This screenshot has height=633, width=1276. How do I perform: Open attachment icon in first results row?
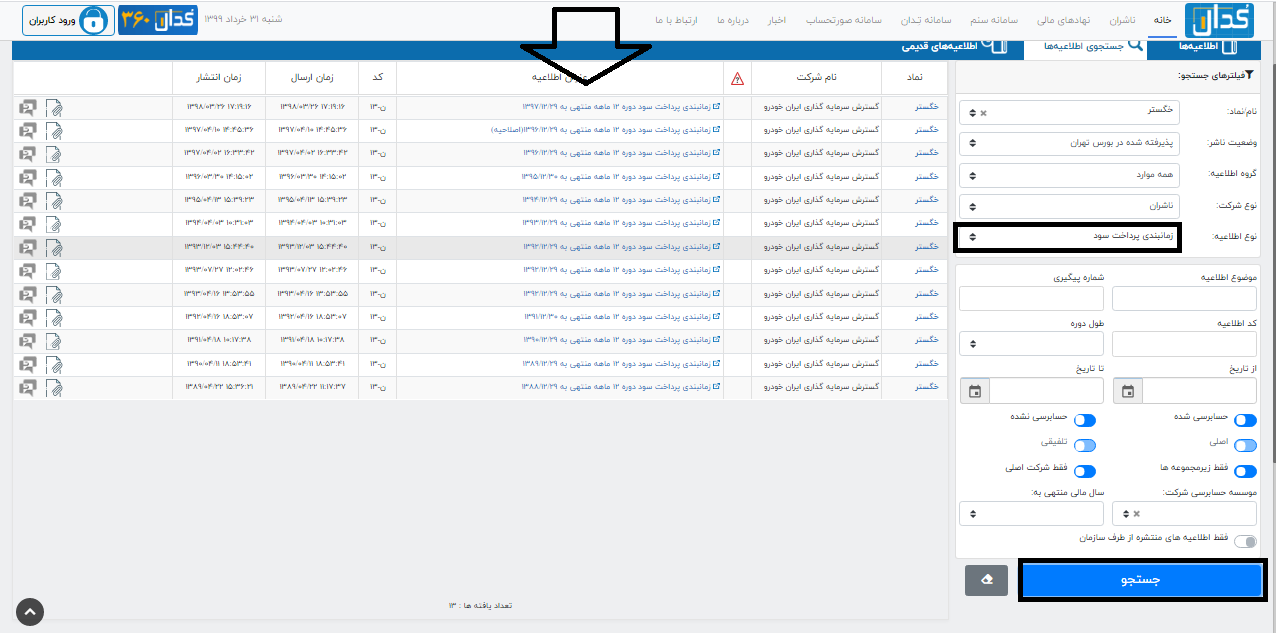54,107
